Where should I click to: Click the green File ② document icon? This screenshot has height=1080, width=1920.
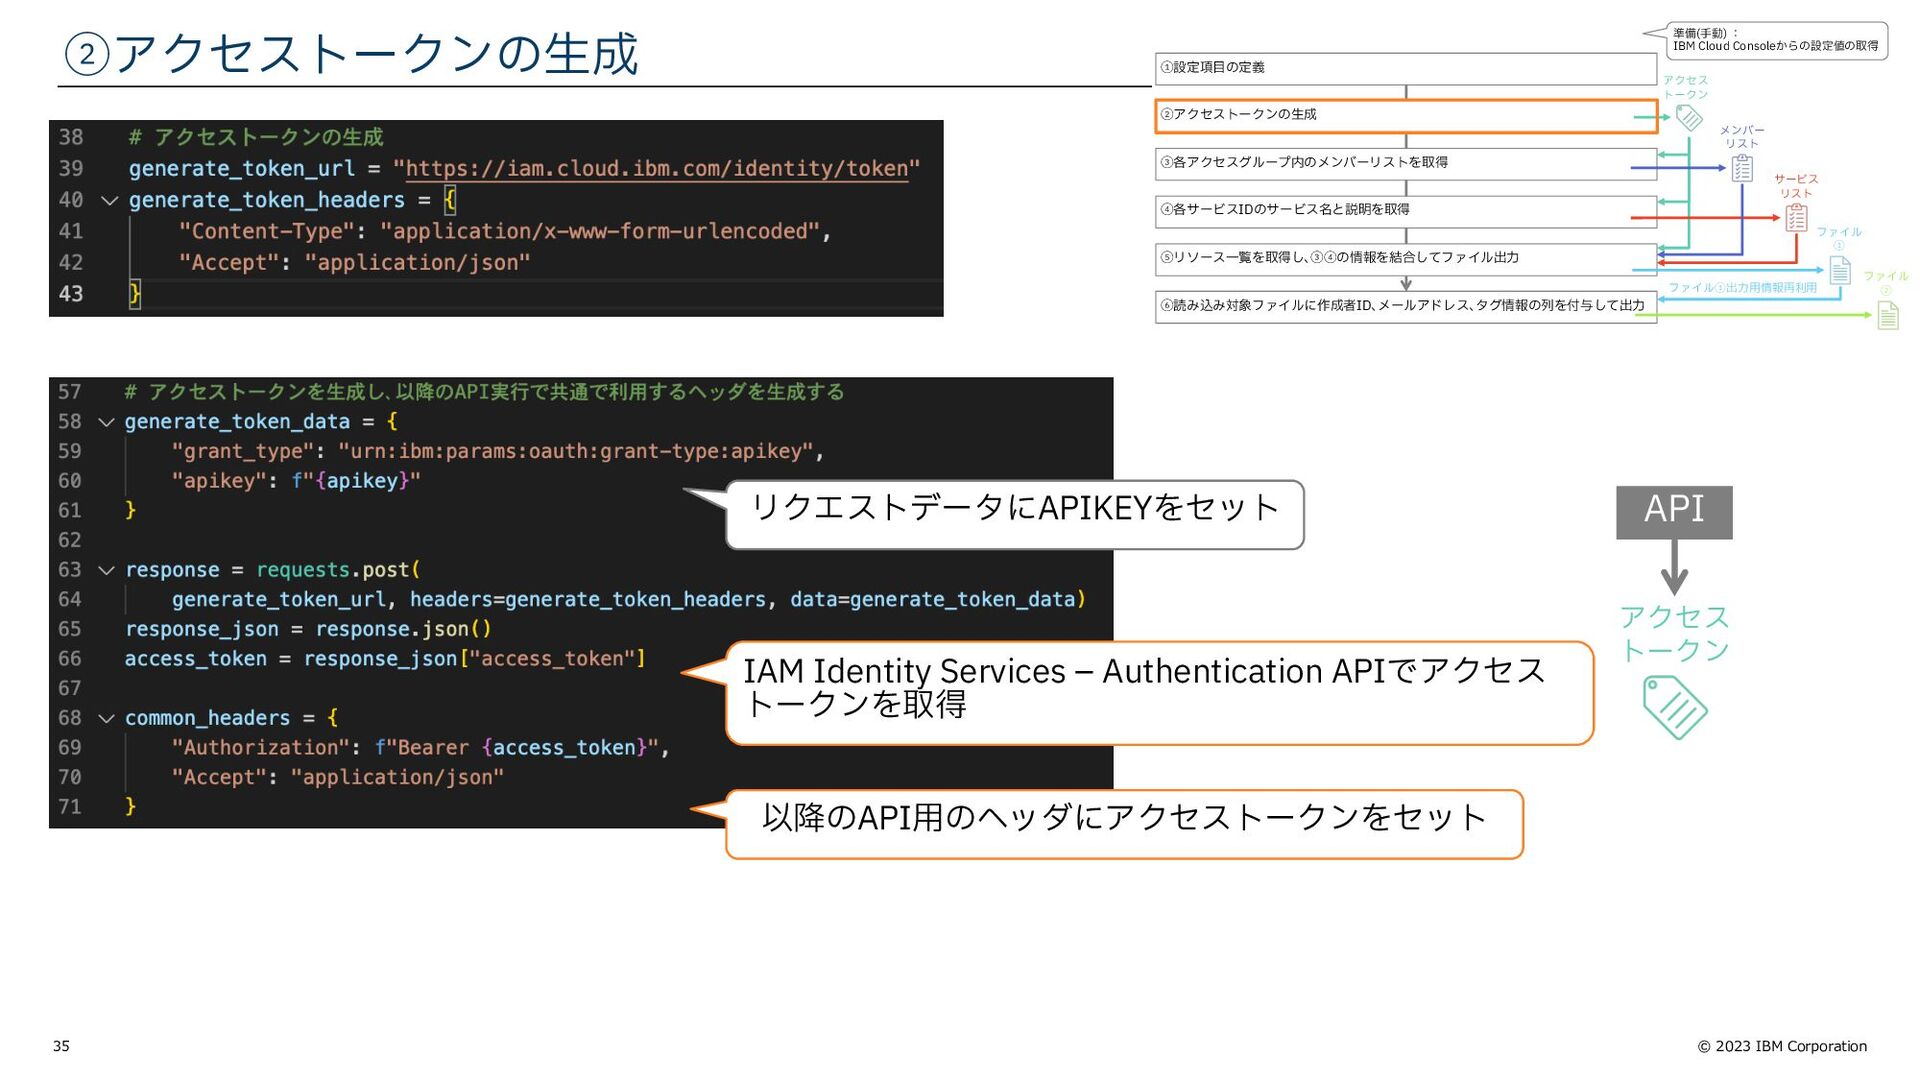[x=1887, y=316]
